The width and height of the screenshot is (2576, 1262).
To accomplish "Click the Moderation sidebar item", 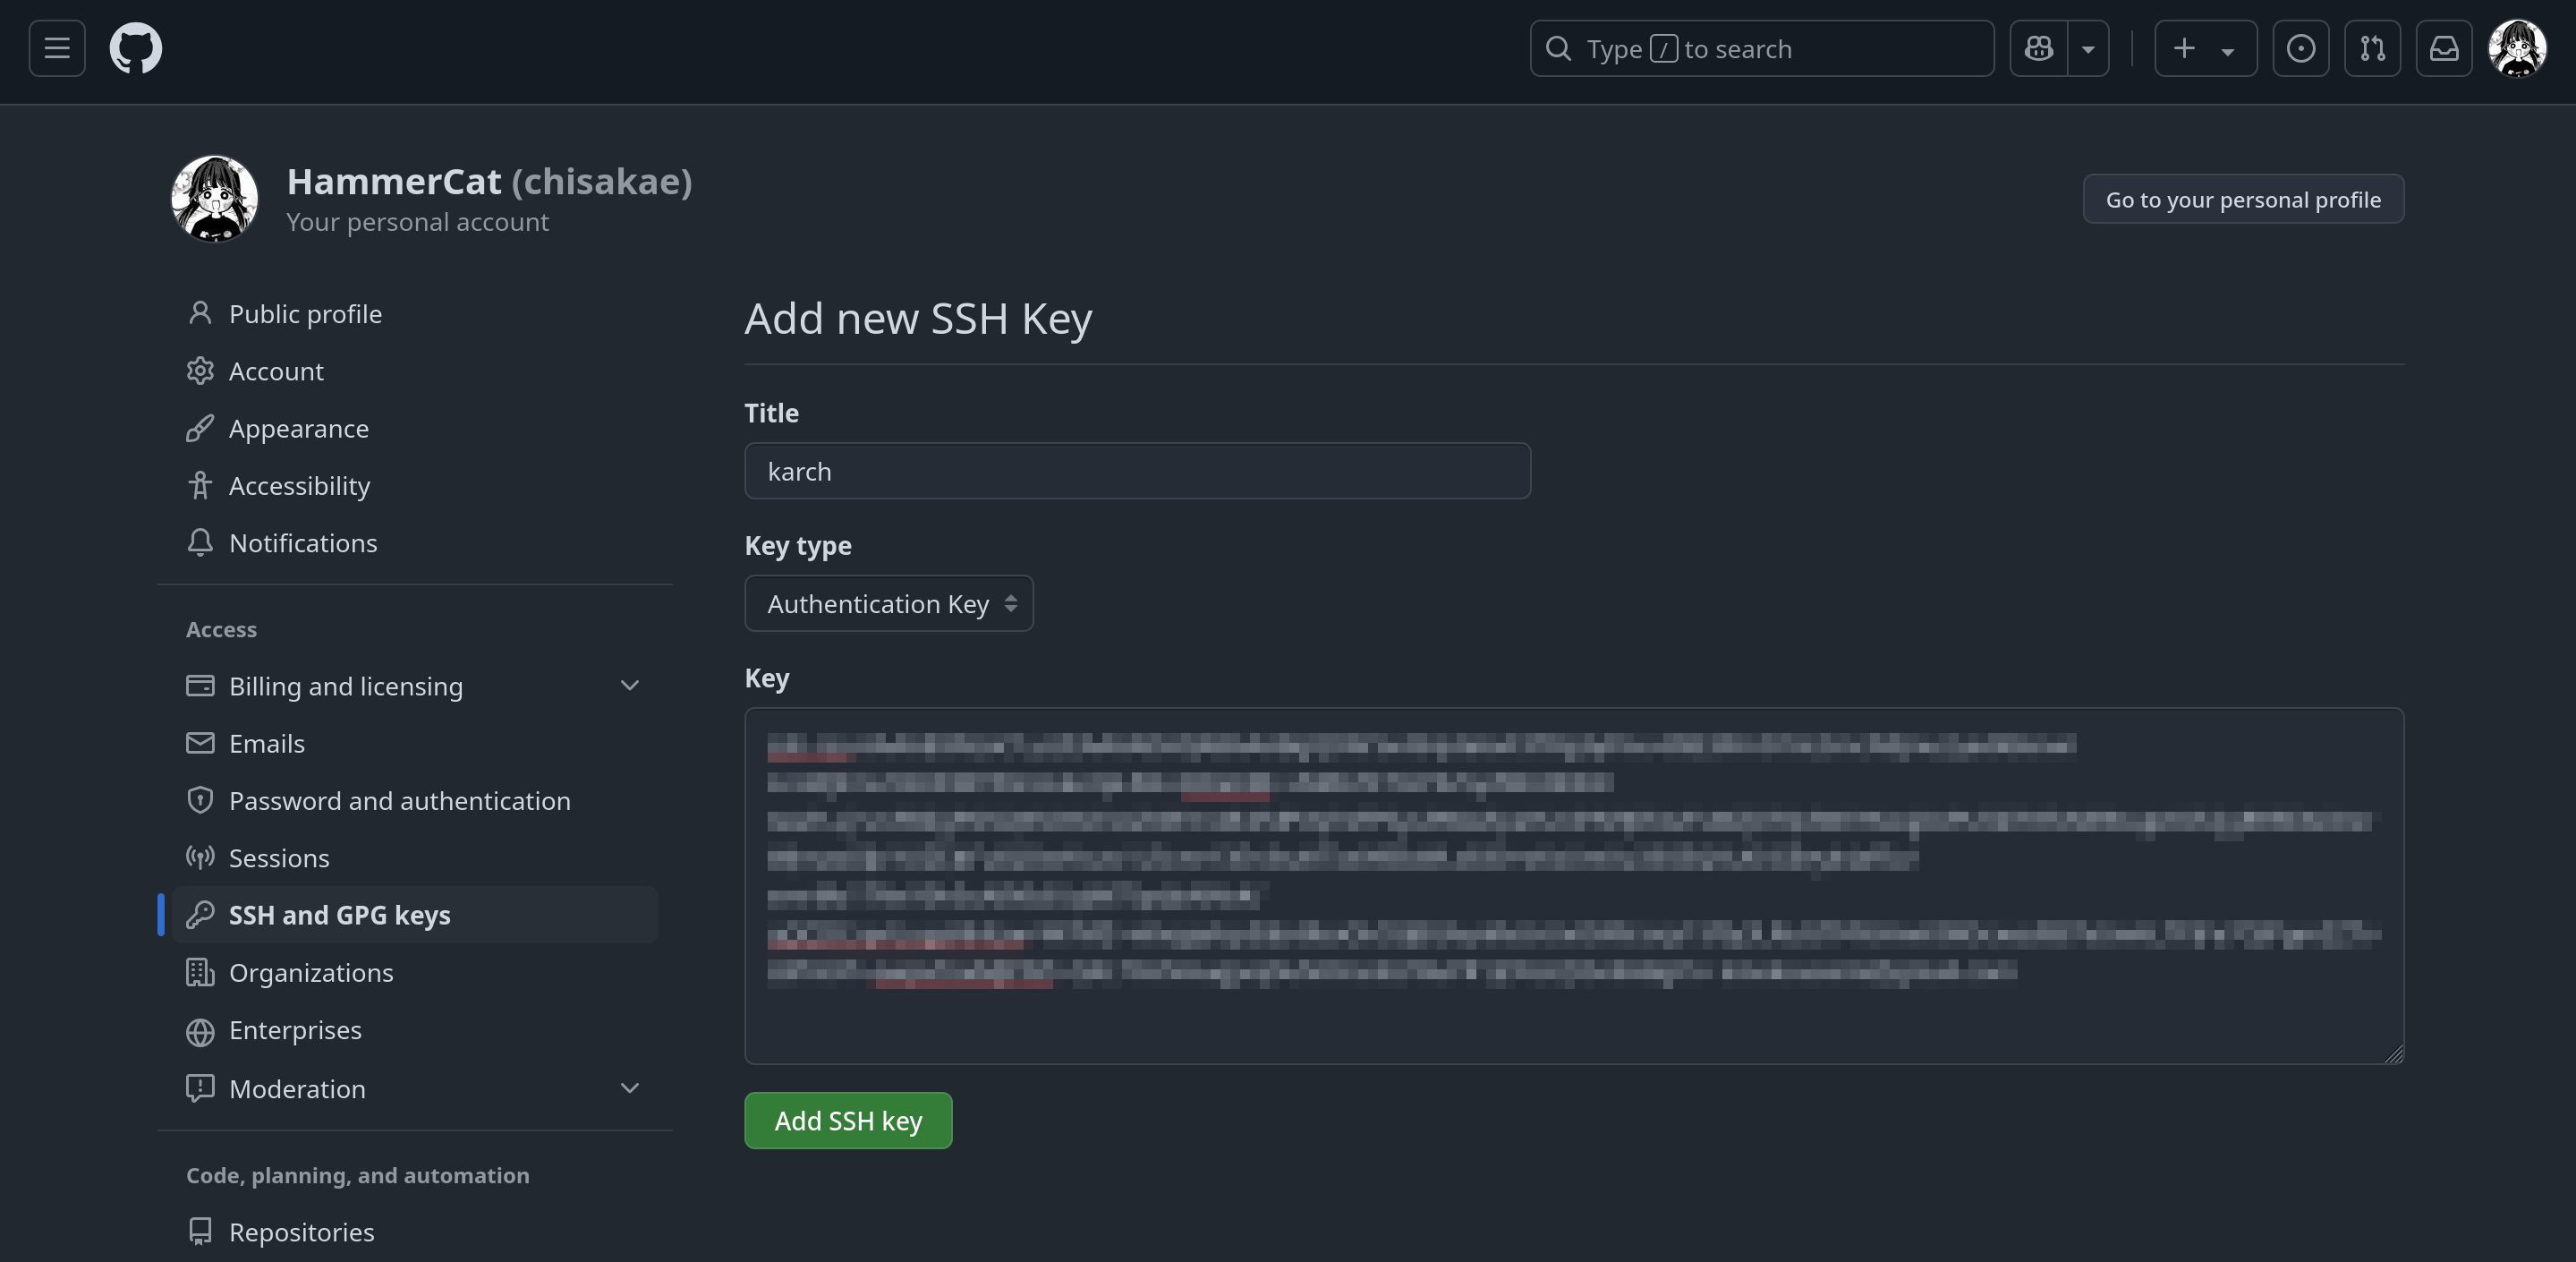I will click(x=415, y=1088).
